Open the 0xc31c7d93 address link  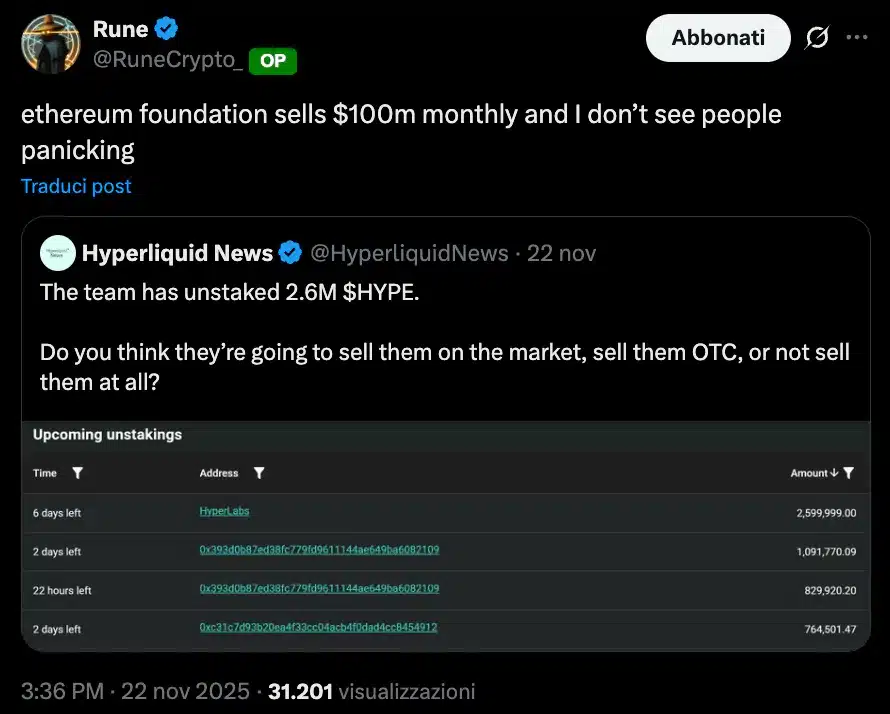tap(318, 628)
